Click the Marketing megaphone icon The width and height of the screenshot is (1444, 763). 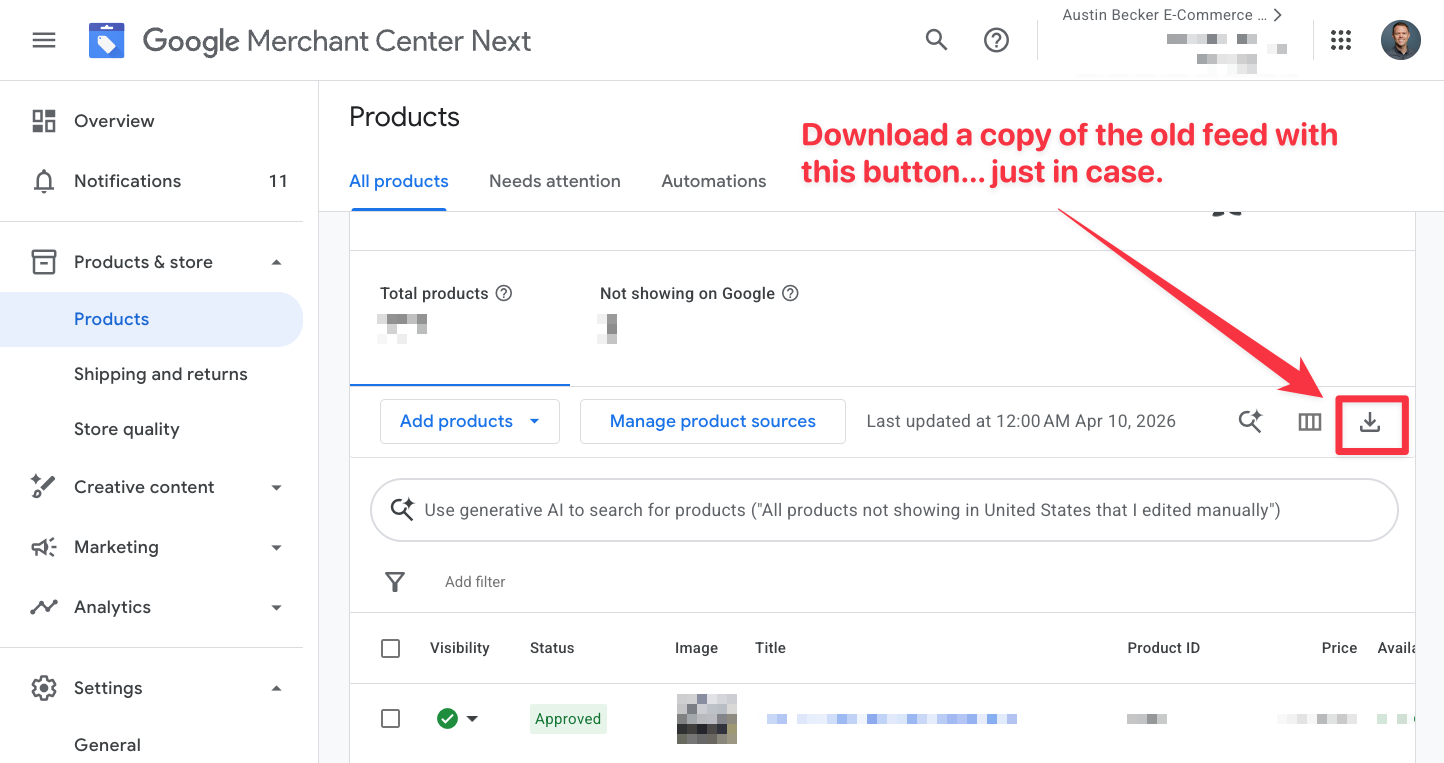coord(44,547)
